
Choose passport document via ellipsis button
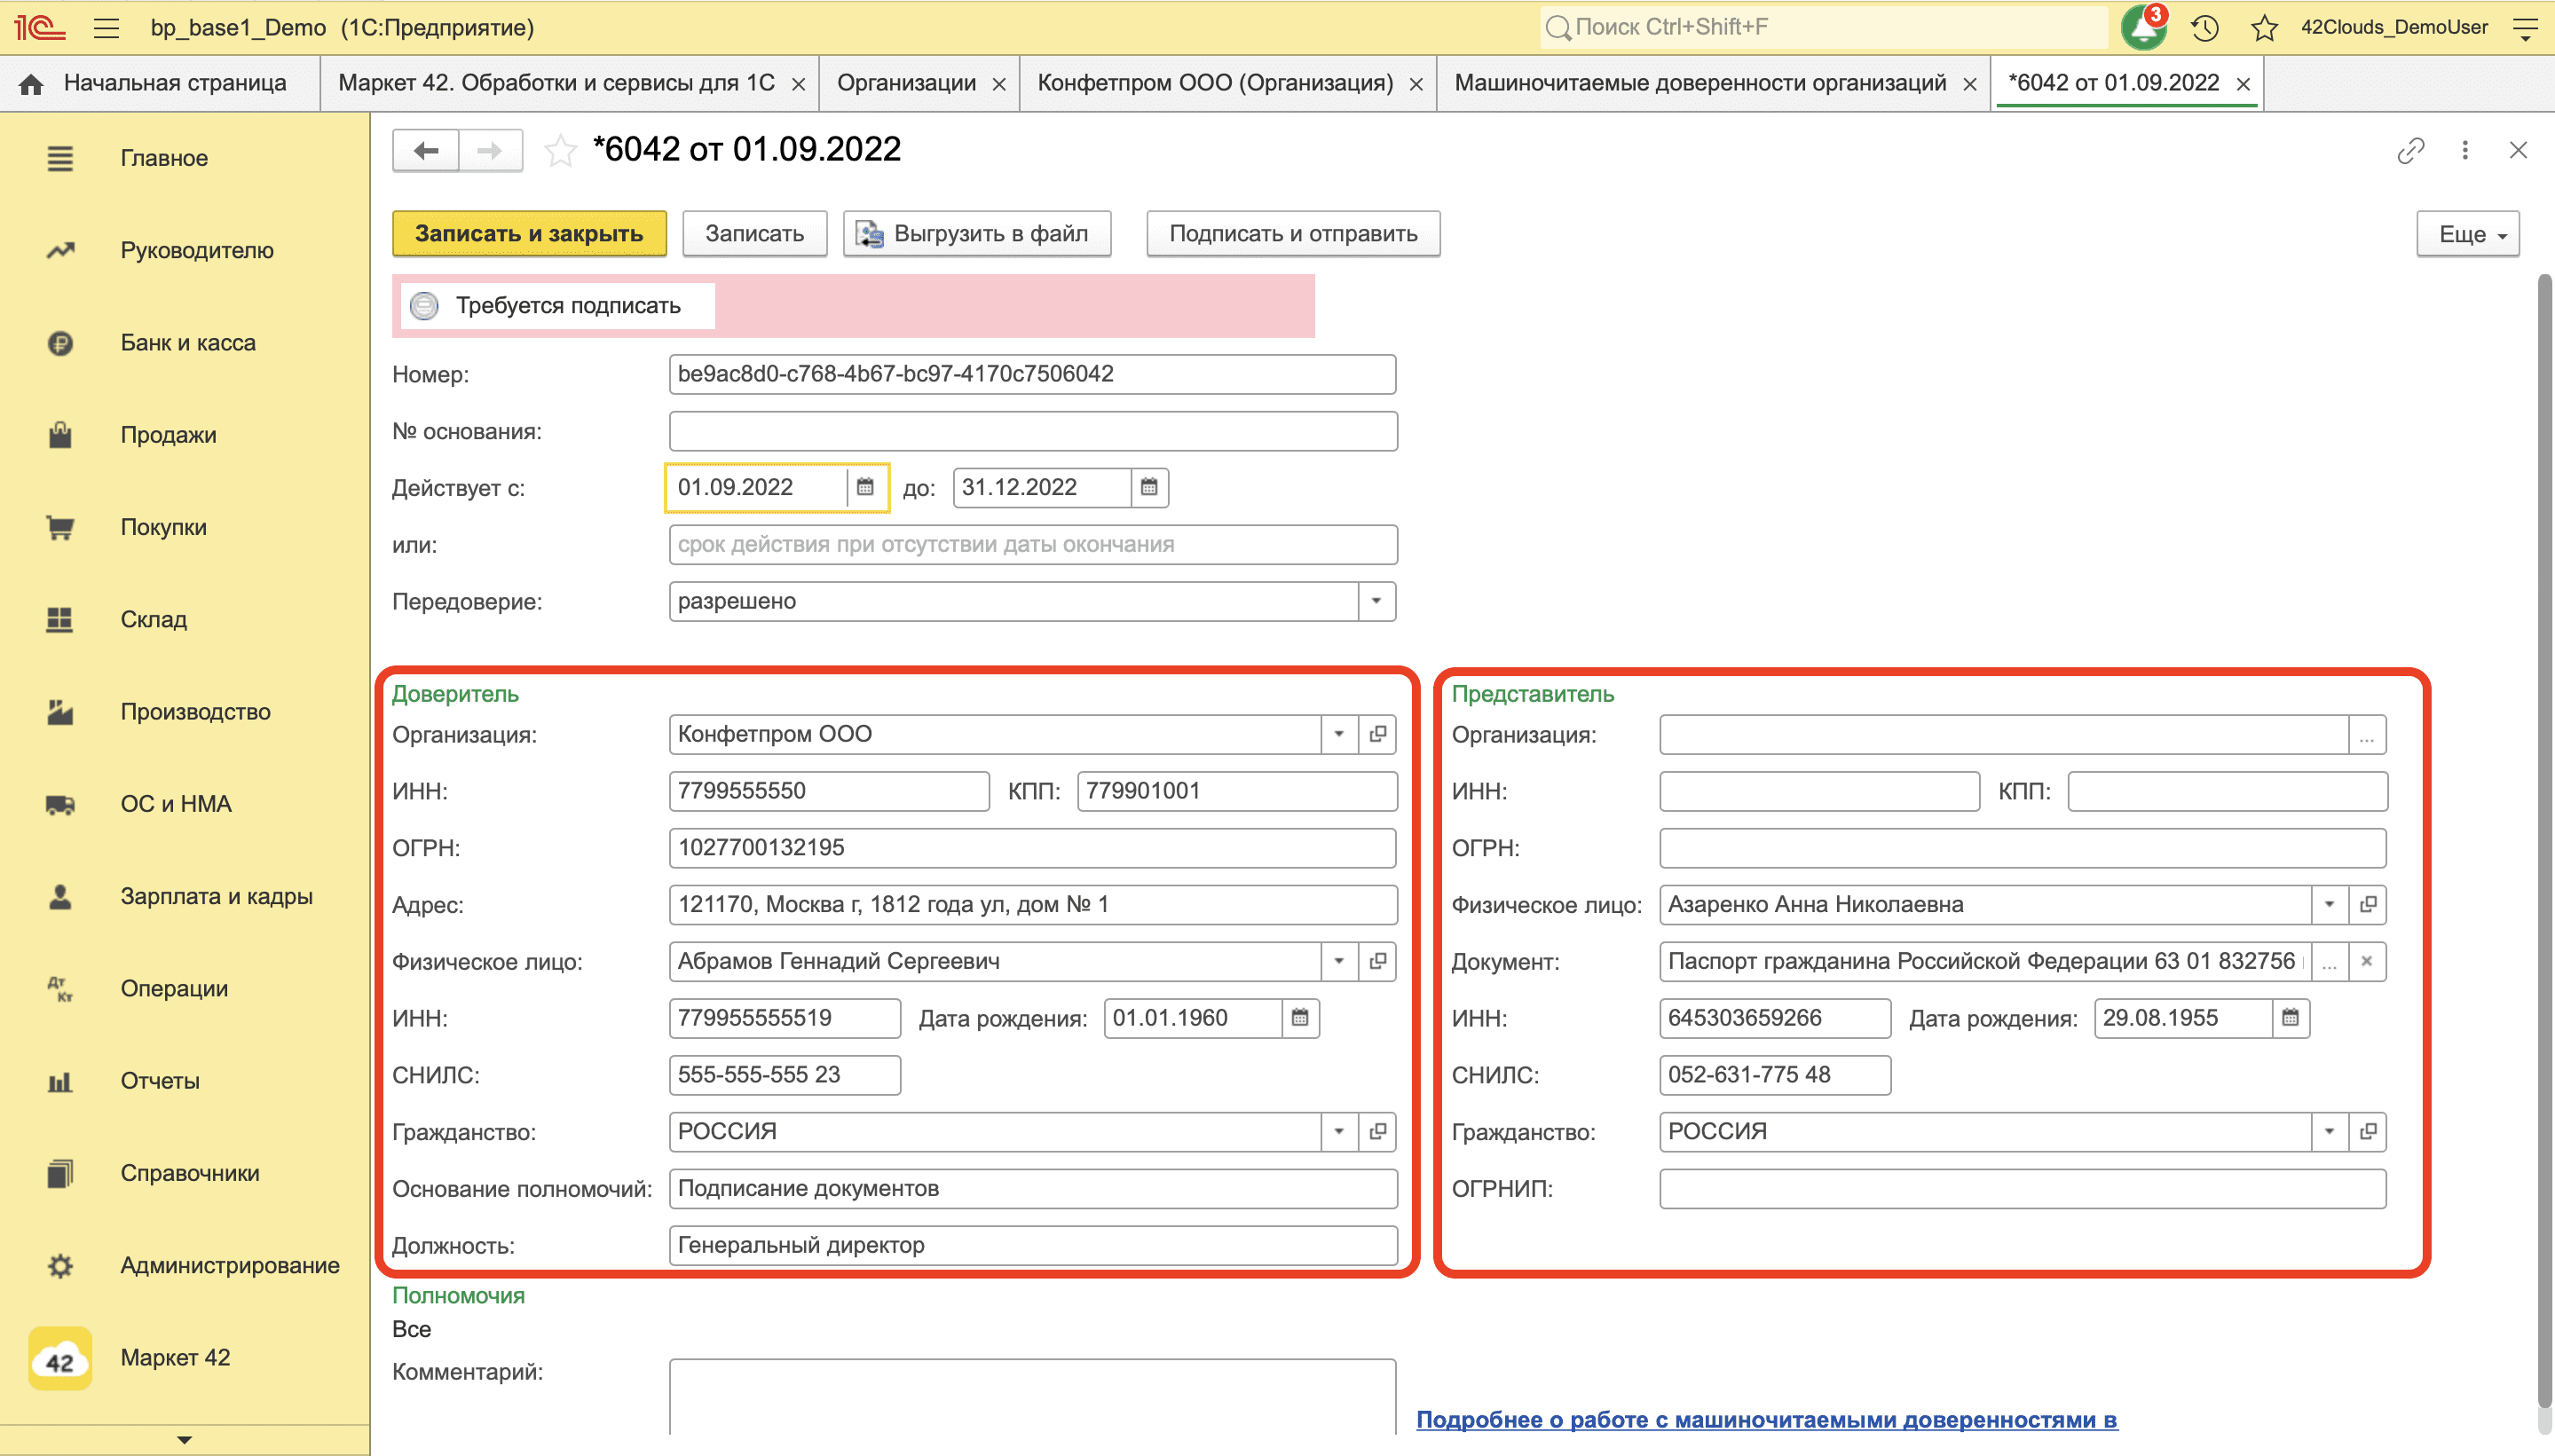pos(2329,961)
